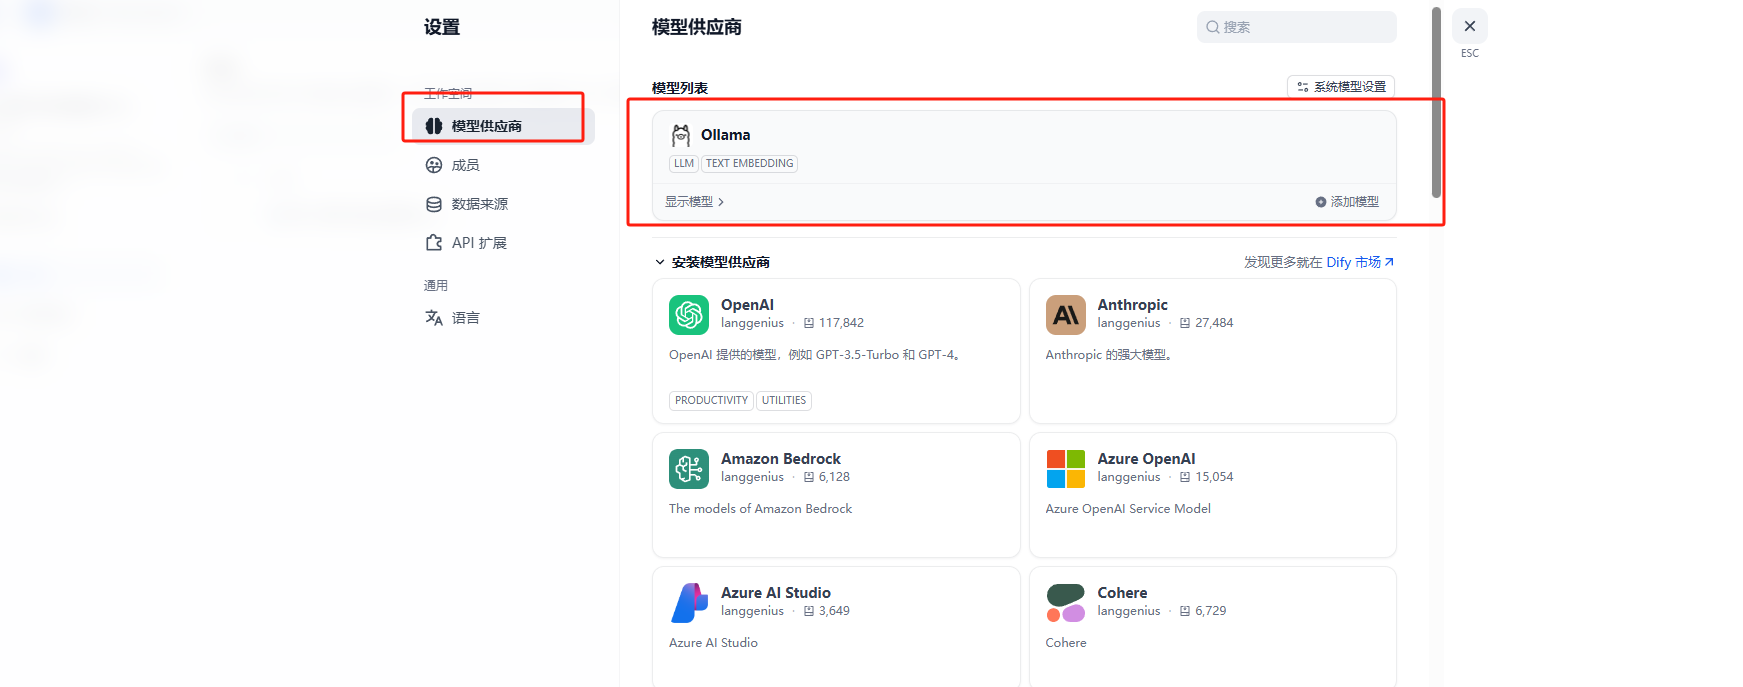Click the Cohere logo icon
The image size is (1743, 687).
pos(1066,603)
